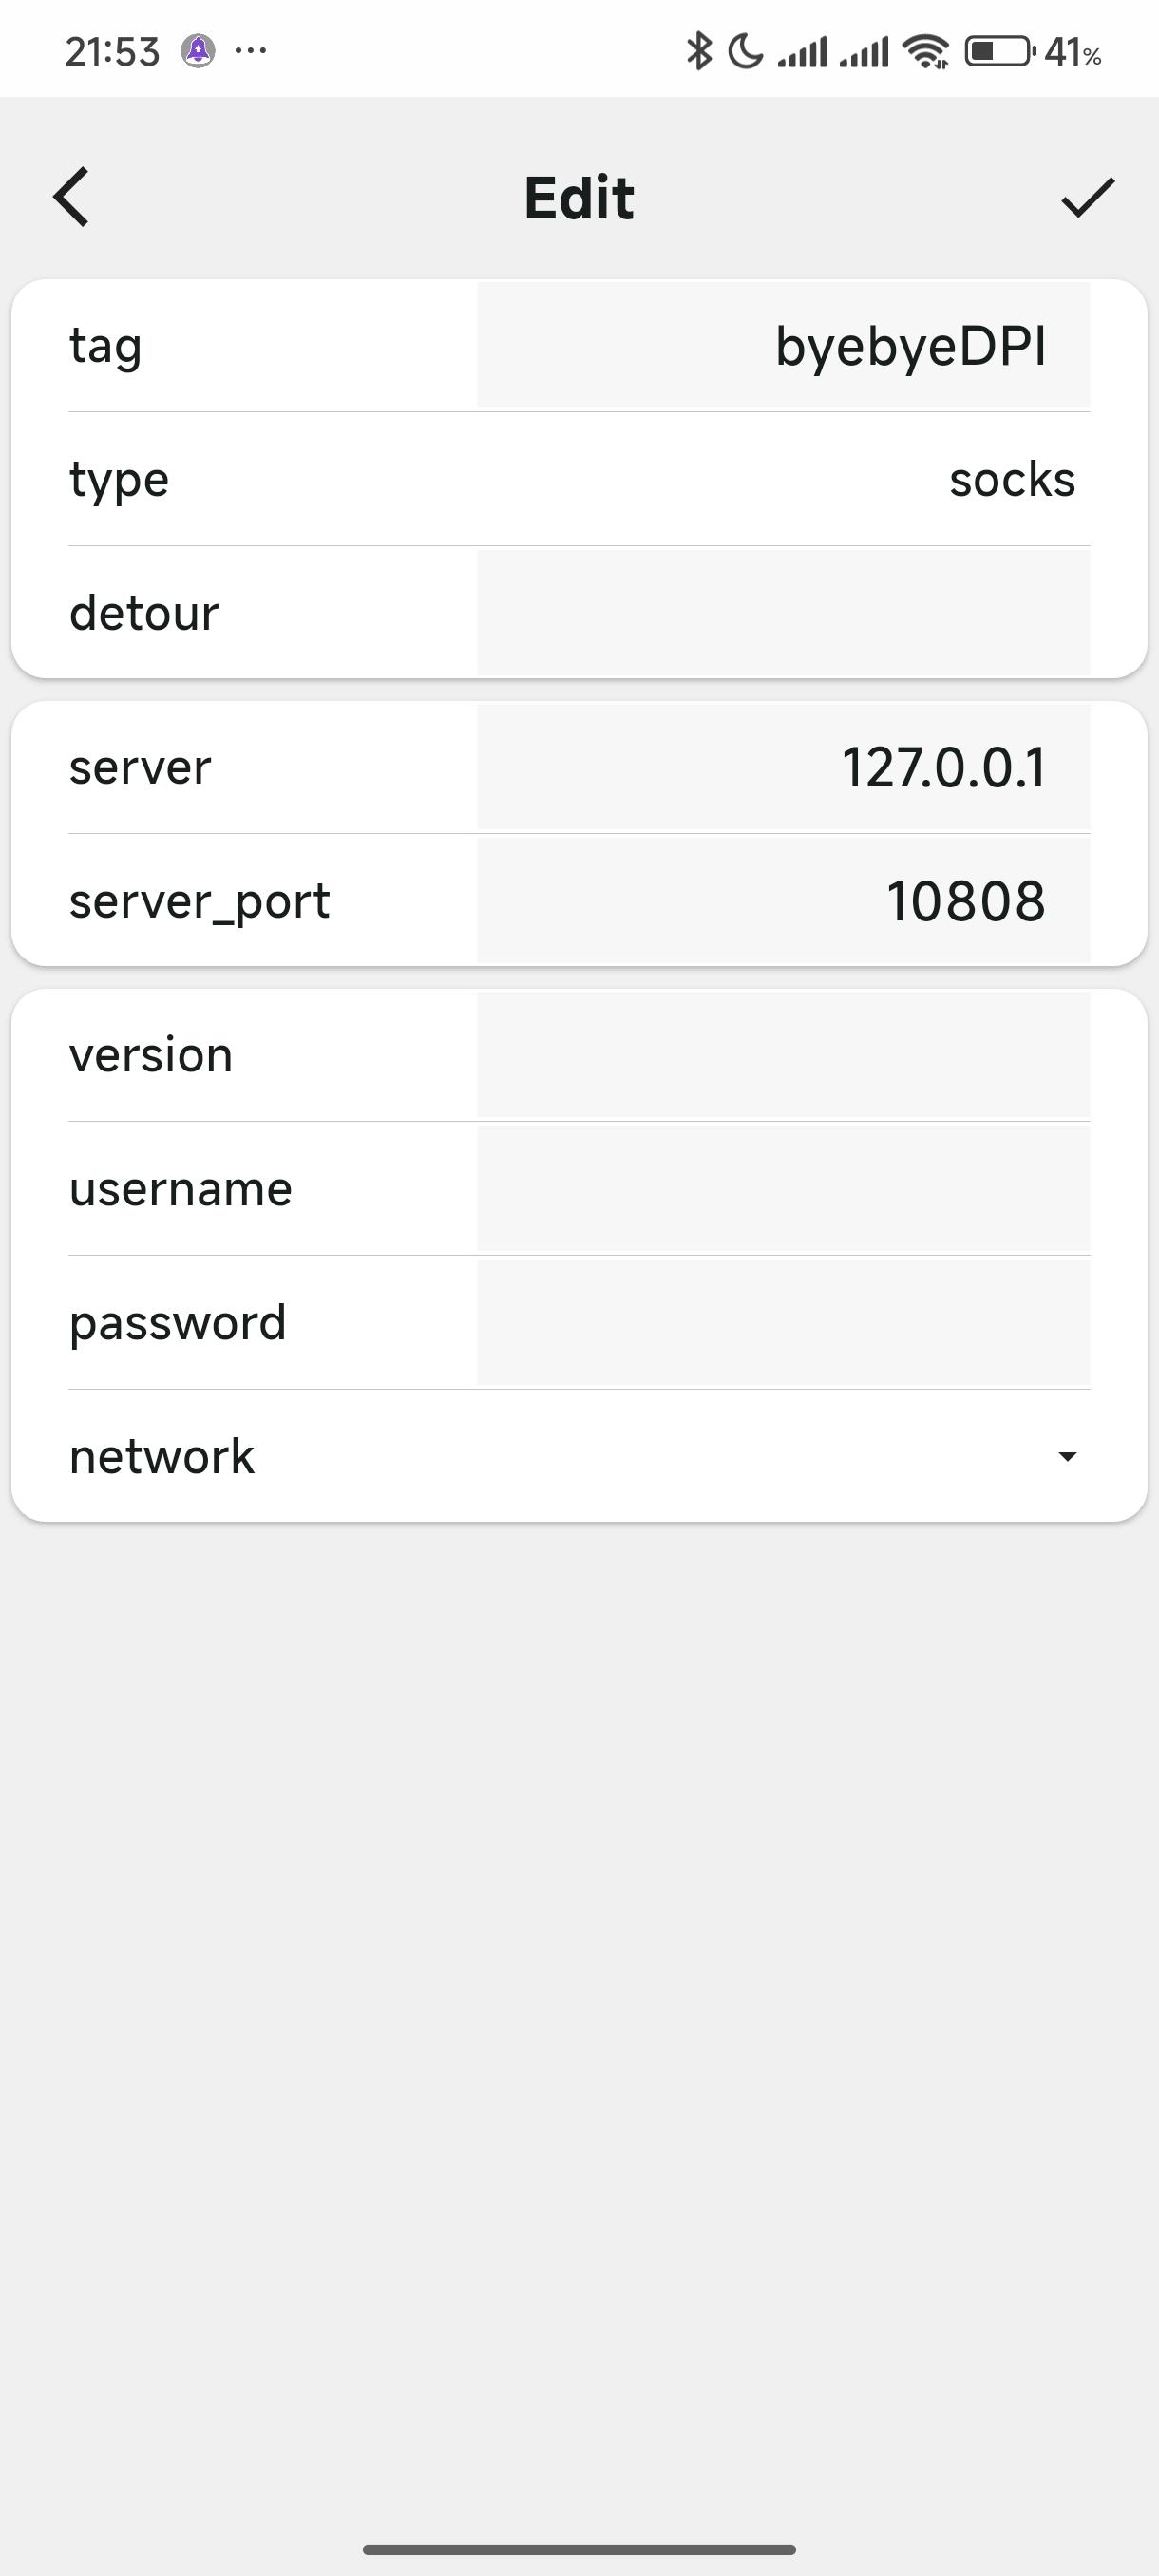
Task: Focus the username input field
Action: point(783,1188)
